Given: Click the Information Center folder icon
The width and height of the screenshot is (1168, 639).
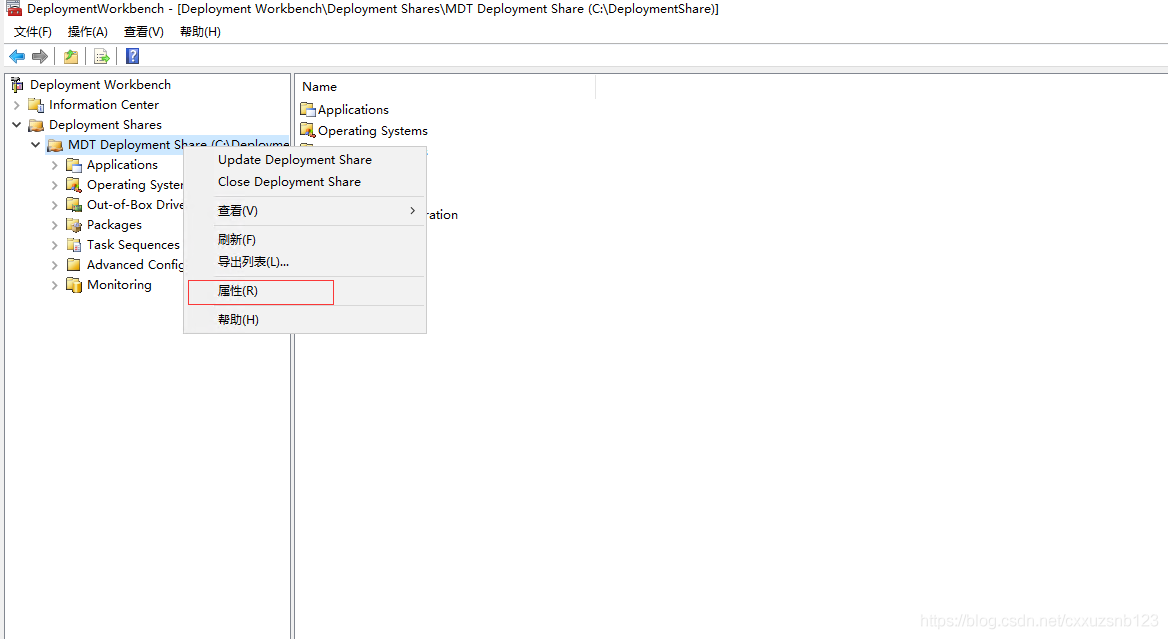Looking at the screenshot, I should [36, 104].
